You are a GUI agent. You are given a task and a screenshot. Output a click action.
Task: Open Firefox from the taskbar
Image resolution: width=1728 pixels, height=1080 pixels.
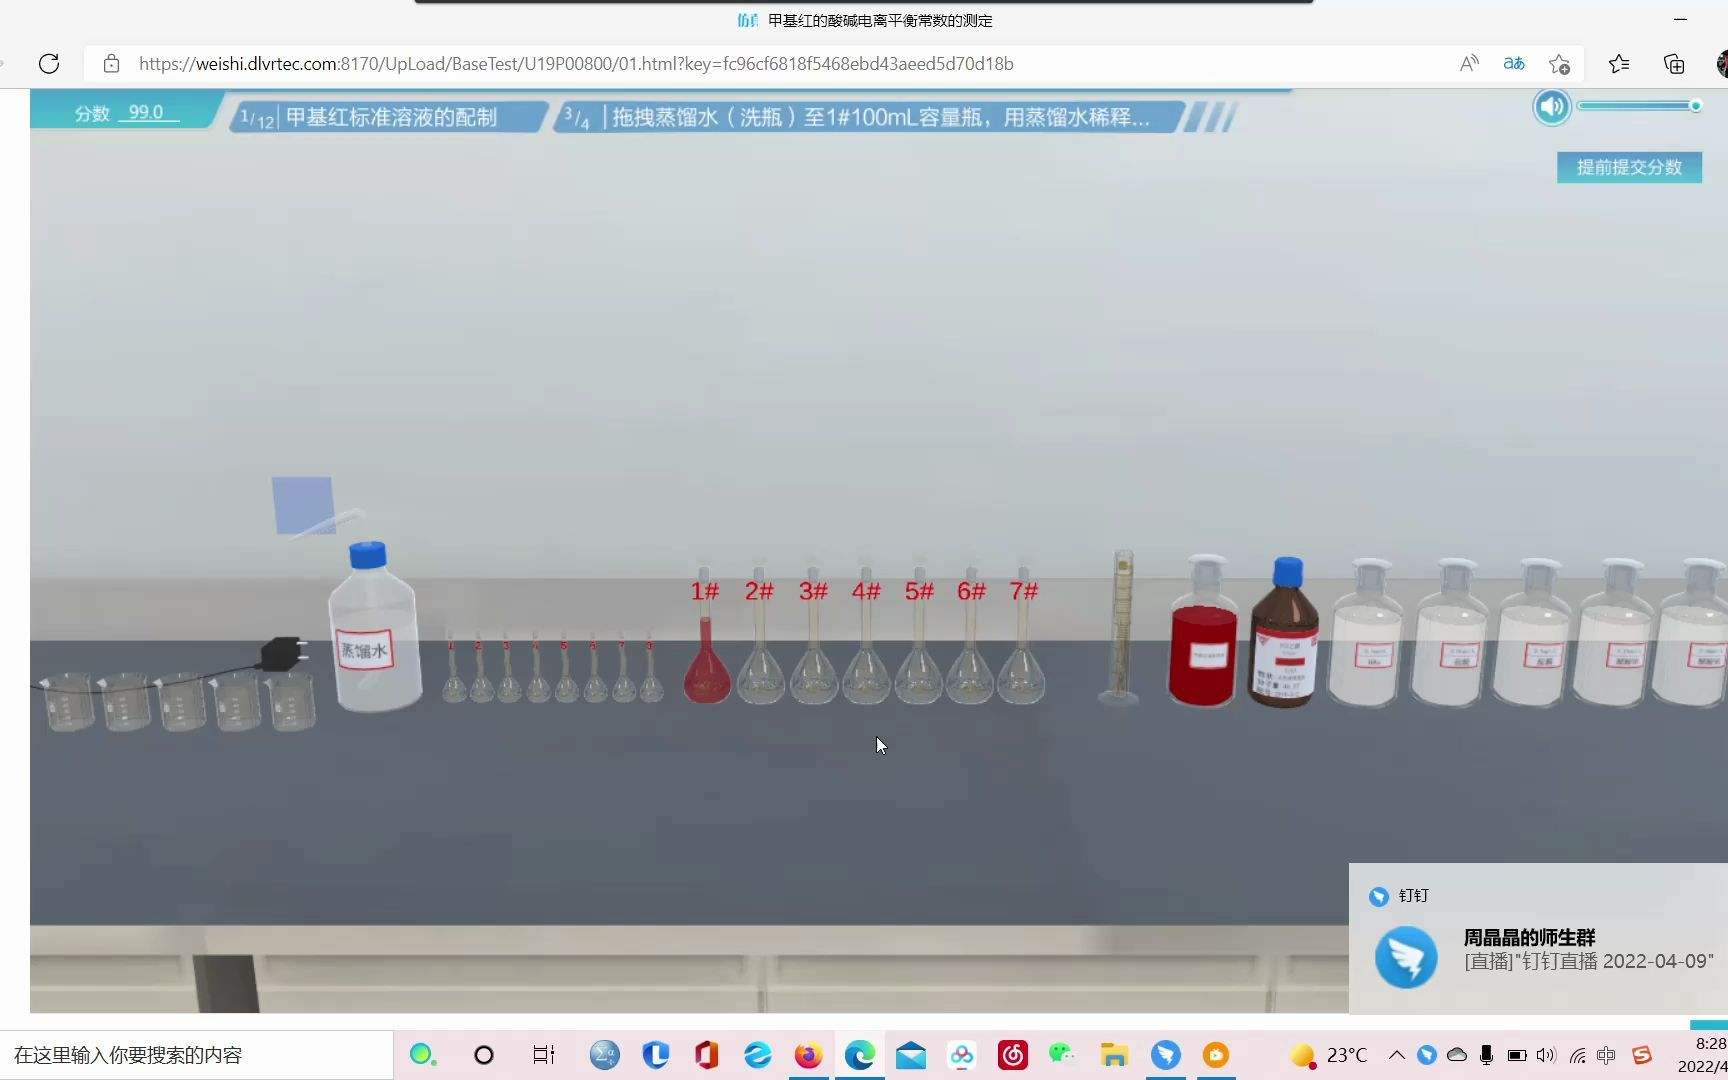(808, 1055)
